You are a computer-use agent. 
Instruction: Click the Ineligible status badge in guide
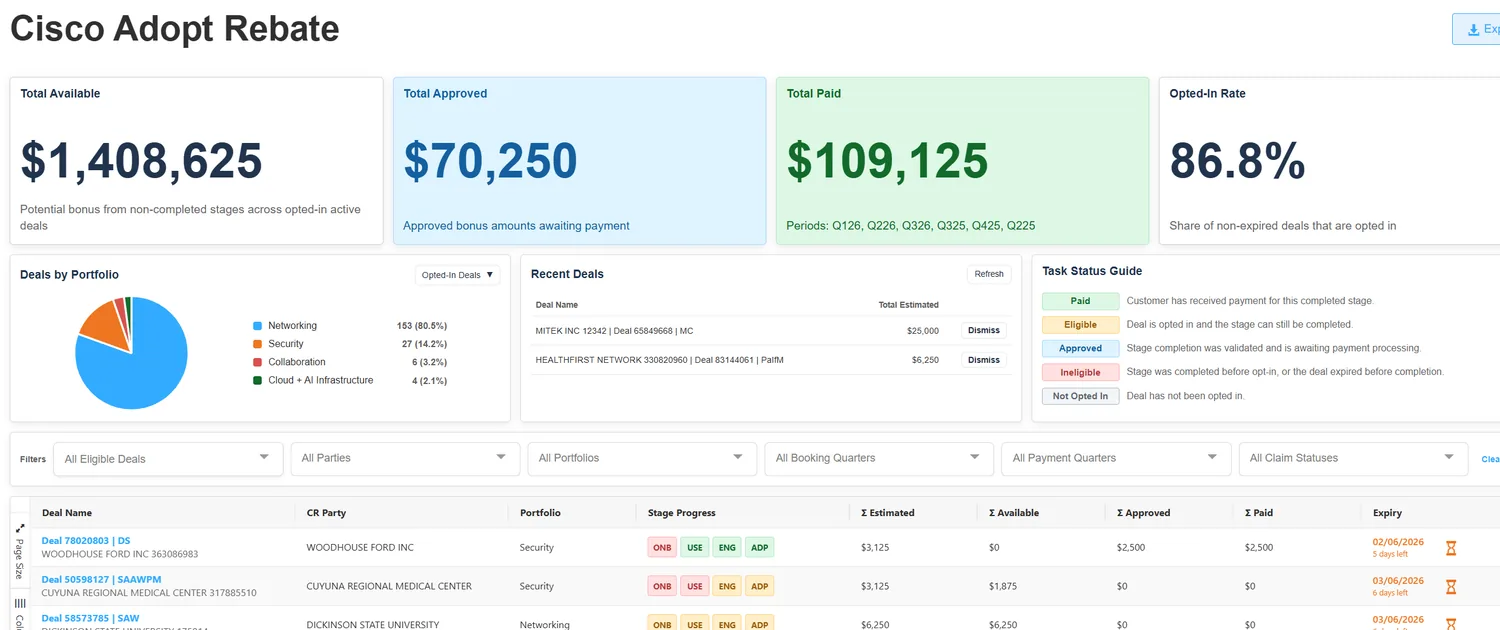[1080, 373]
